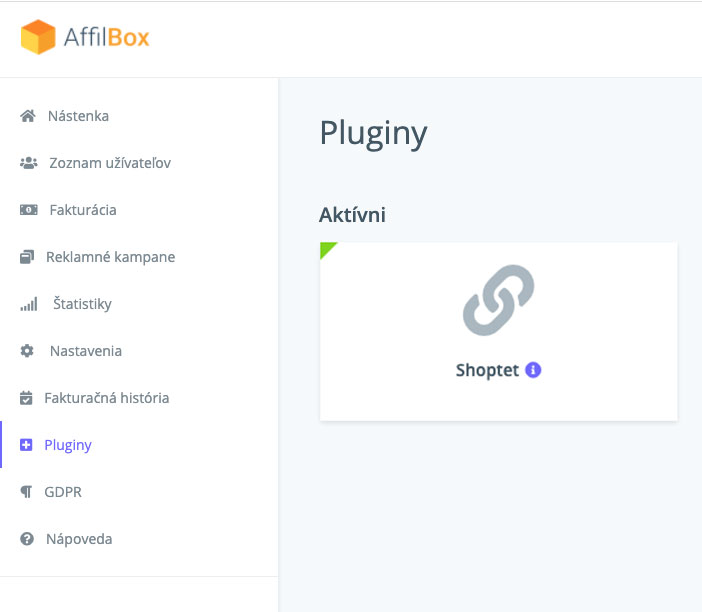
Task: Open the Štatistiky menu entry
Action: click(82, 304)
